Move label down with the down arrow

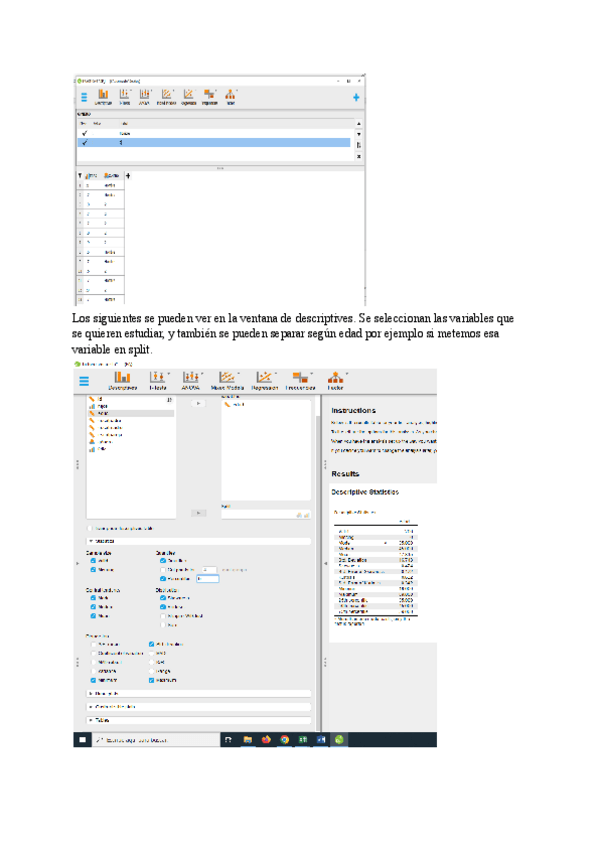tap(359, 134)
